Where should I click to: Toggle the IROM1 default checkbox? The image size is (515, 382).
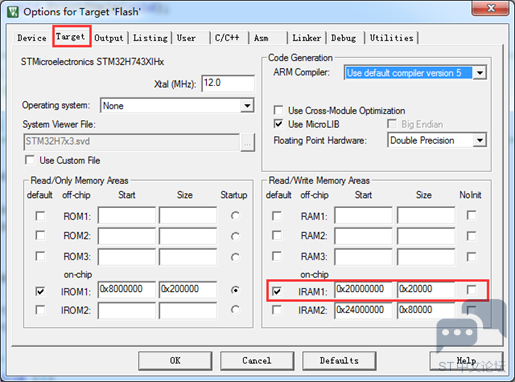click(40, 291)
